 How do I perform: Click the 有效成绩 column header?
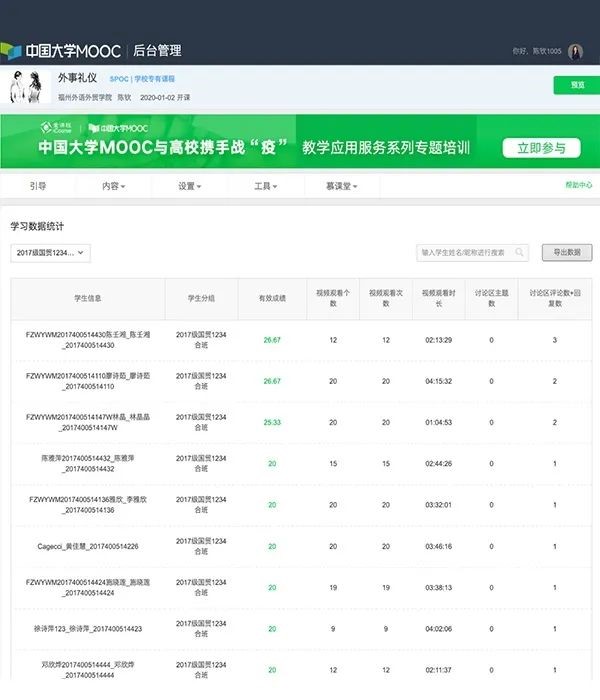click(x=272, y=298)
